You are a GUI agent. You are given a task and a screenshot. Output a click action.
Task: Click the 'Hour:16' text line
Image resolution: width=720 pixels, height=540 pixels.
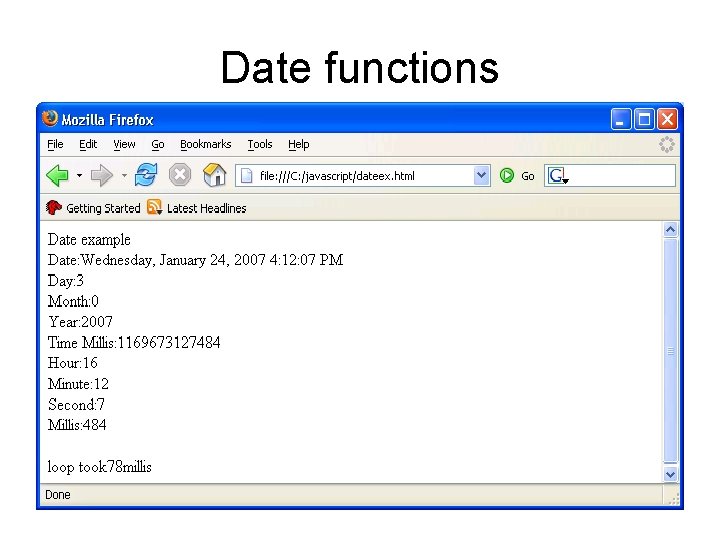tap(73, 363)
